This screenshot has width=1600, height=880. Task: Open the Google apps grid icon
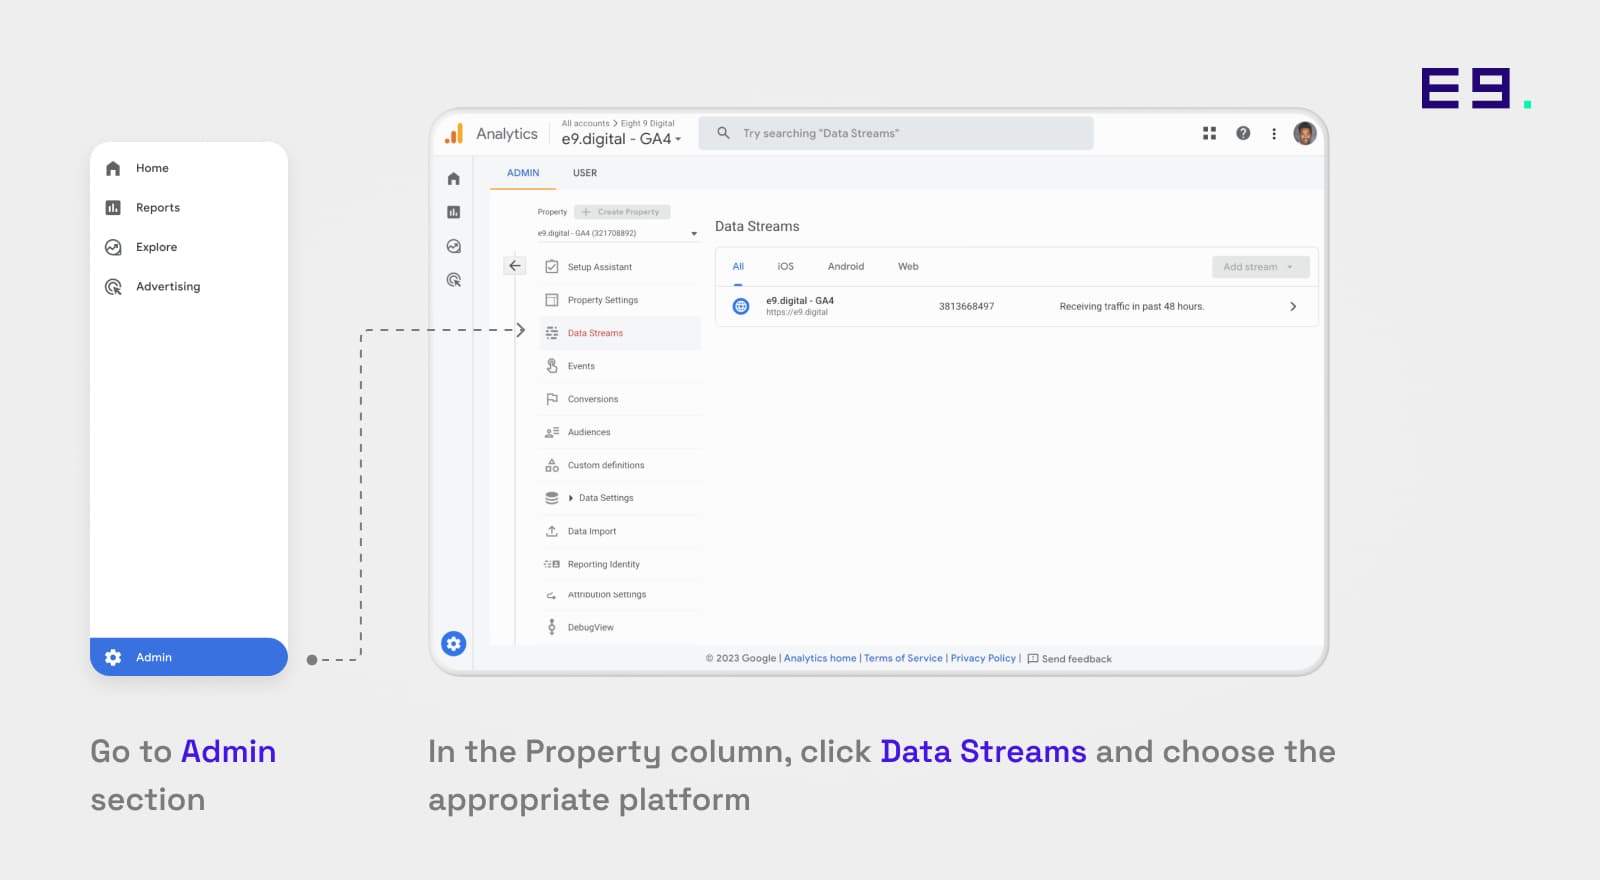[x=1209, y=133]
